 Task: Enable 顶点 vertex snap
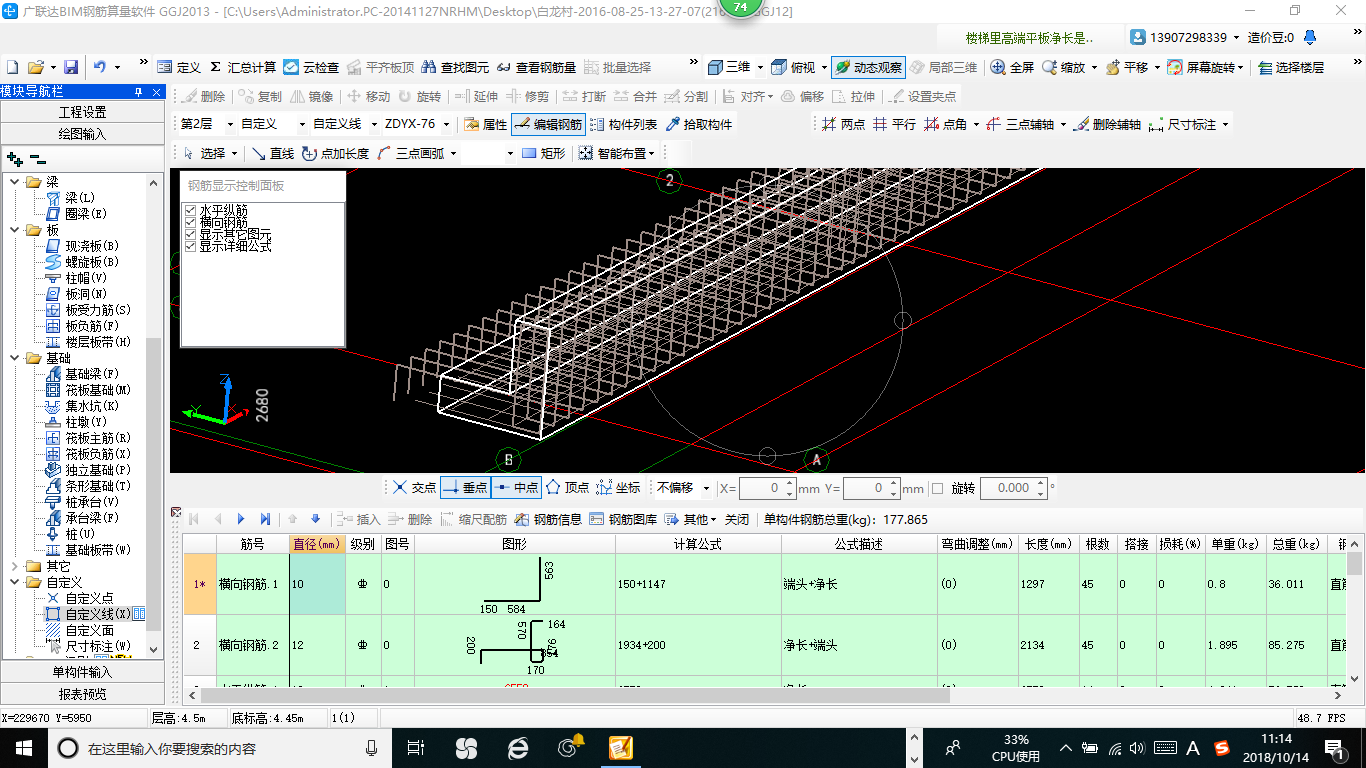tap(567, 487)
